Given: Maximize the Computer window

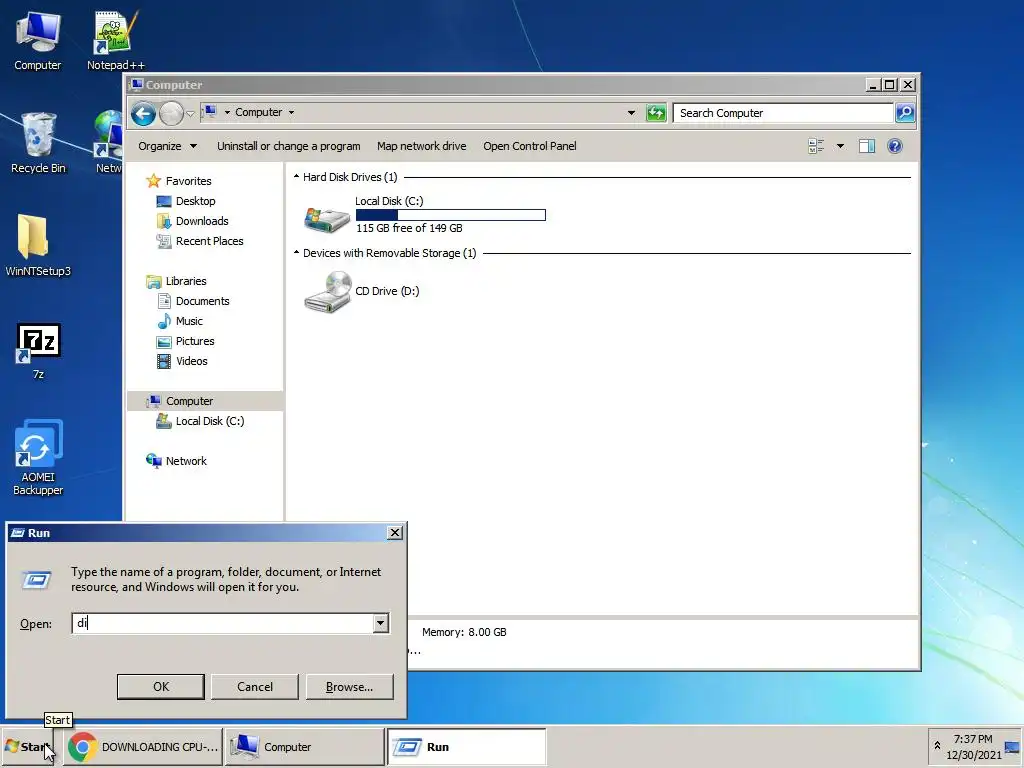Looking at the screenshot, I should pyautogui.click(x=889, y=85).
